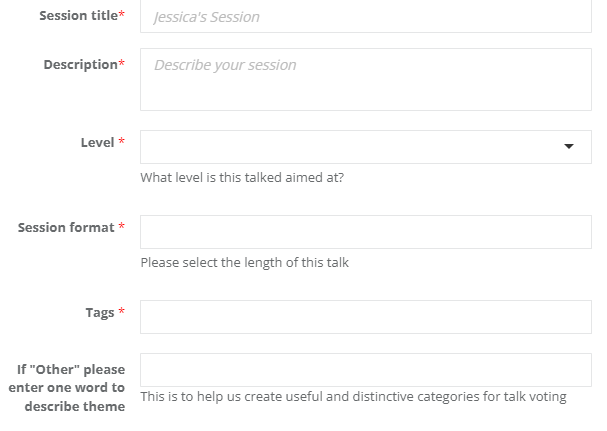Viewport: 607px width, 431px height.
Task: Focus the "Other" theme word field
Action: pyautogui.click(x=366, y=370)
